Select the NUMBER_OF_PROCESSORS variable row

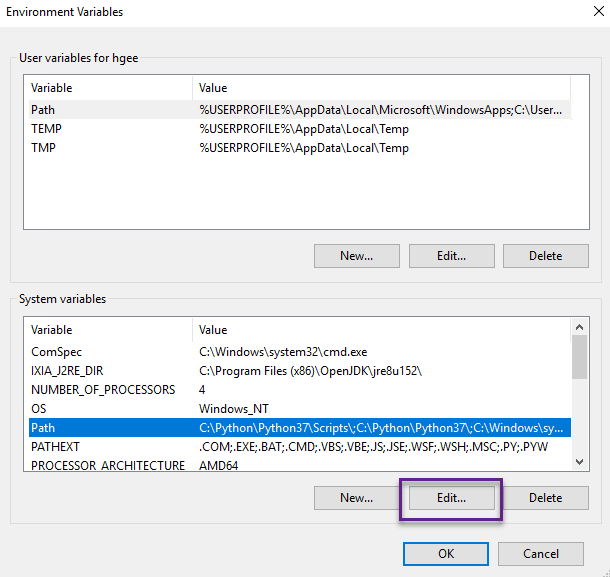tap(102, 390)
